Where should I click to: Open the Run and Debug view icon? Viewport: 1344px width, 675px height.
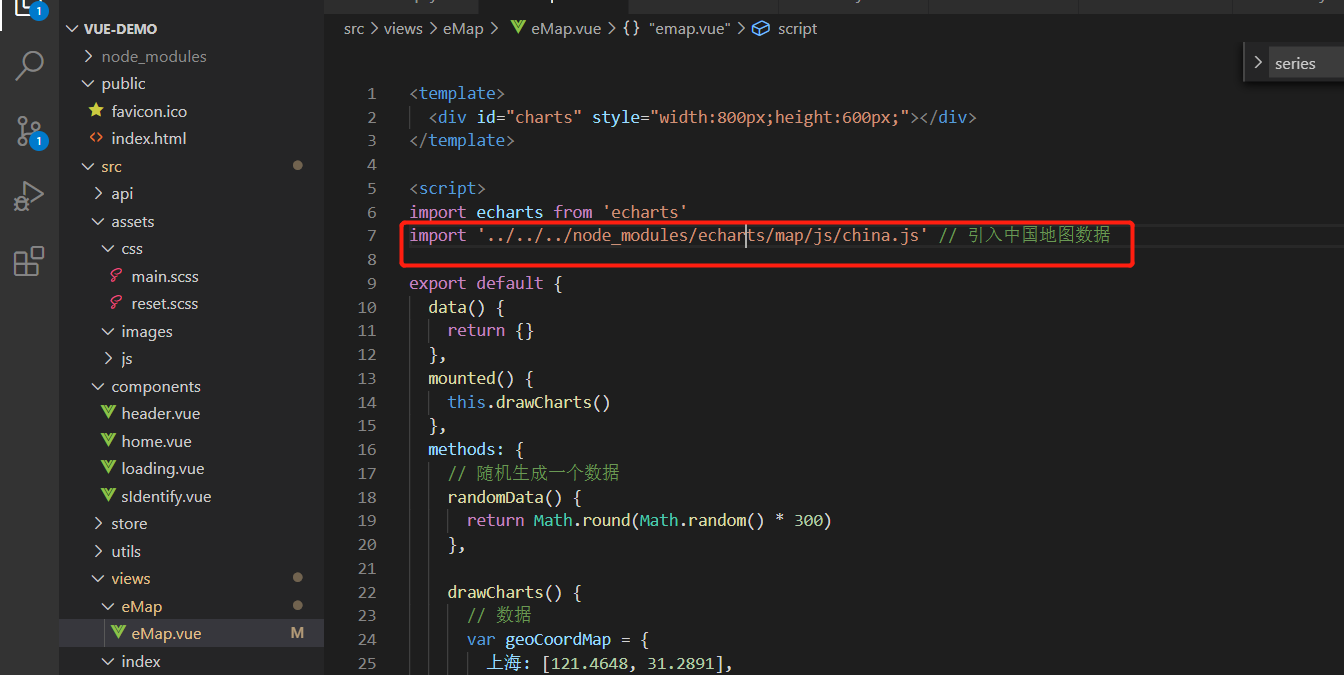click(29, 196)
